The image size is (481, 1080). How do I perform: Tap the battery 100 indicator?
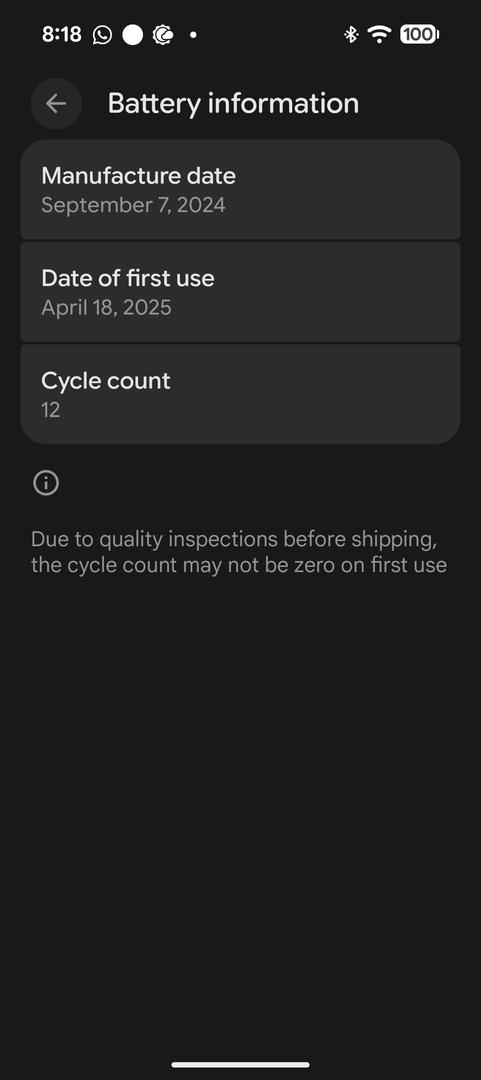[420, 34]
